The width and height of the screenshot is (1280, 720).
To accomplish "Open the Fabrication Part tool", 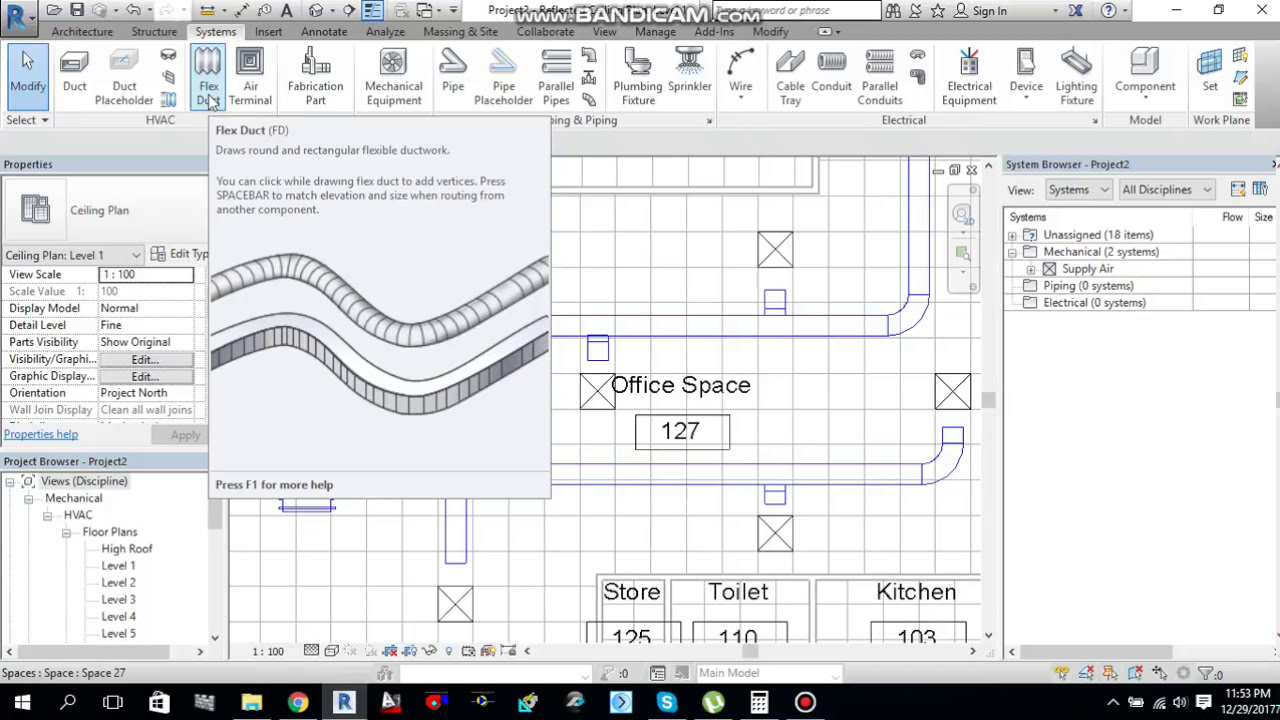I will (315, 78).
